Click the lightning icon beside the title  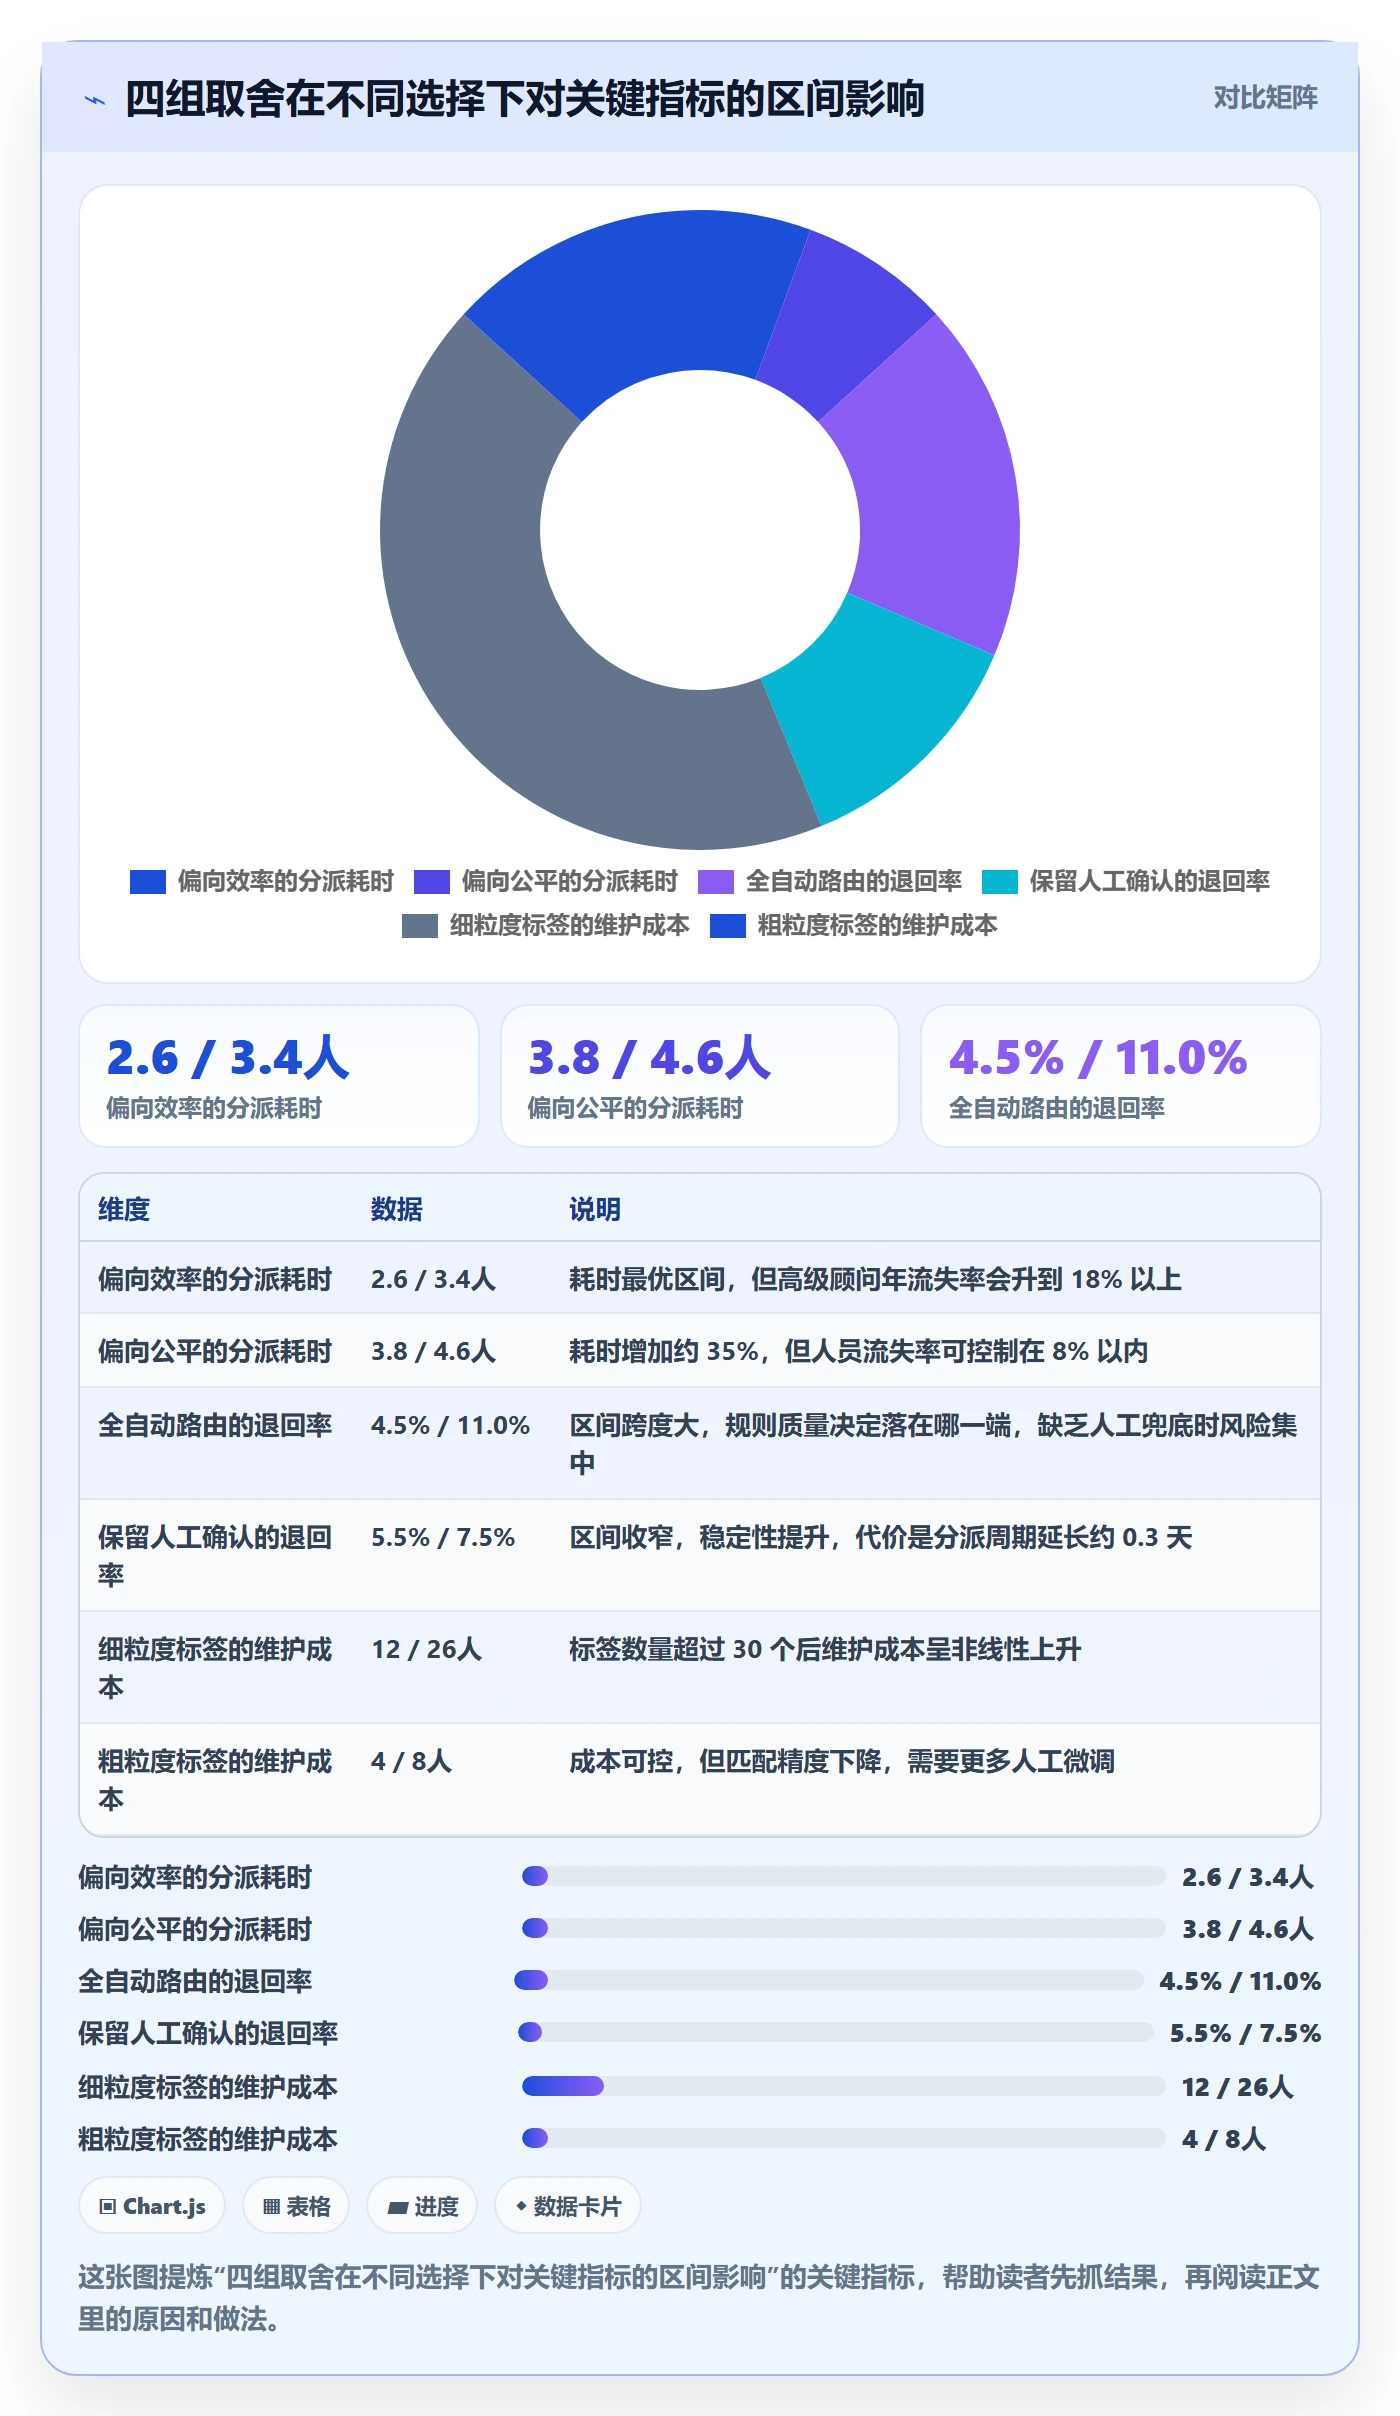click(x=95, y=100)
